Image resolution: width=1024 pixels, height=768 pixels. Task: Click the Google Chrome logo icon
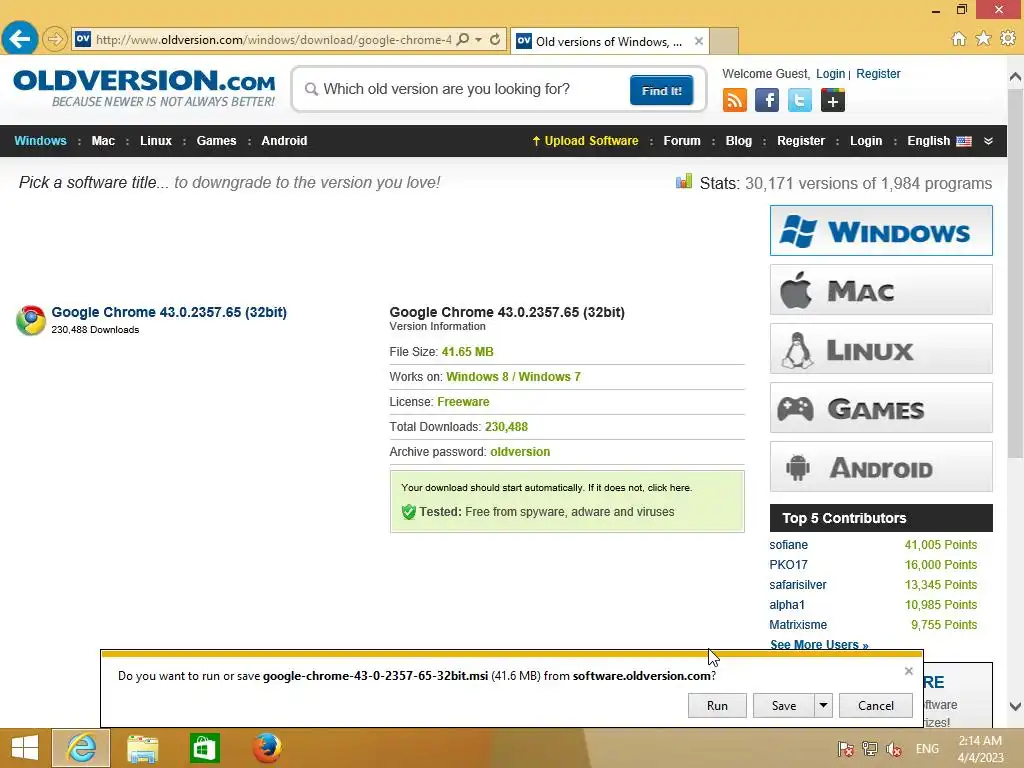31,320
